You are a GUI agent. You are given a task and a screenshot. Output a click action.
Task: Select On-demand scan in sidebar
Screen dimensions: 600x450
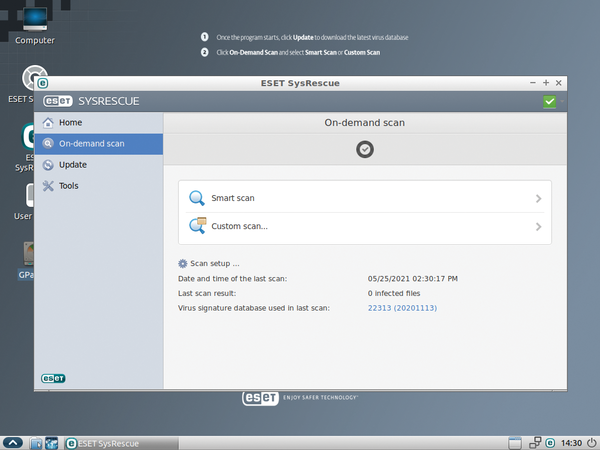tap(99, 144)
